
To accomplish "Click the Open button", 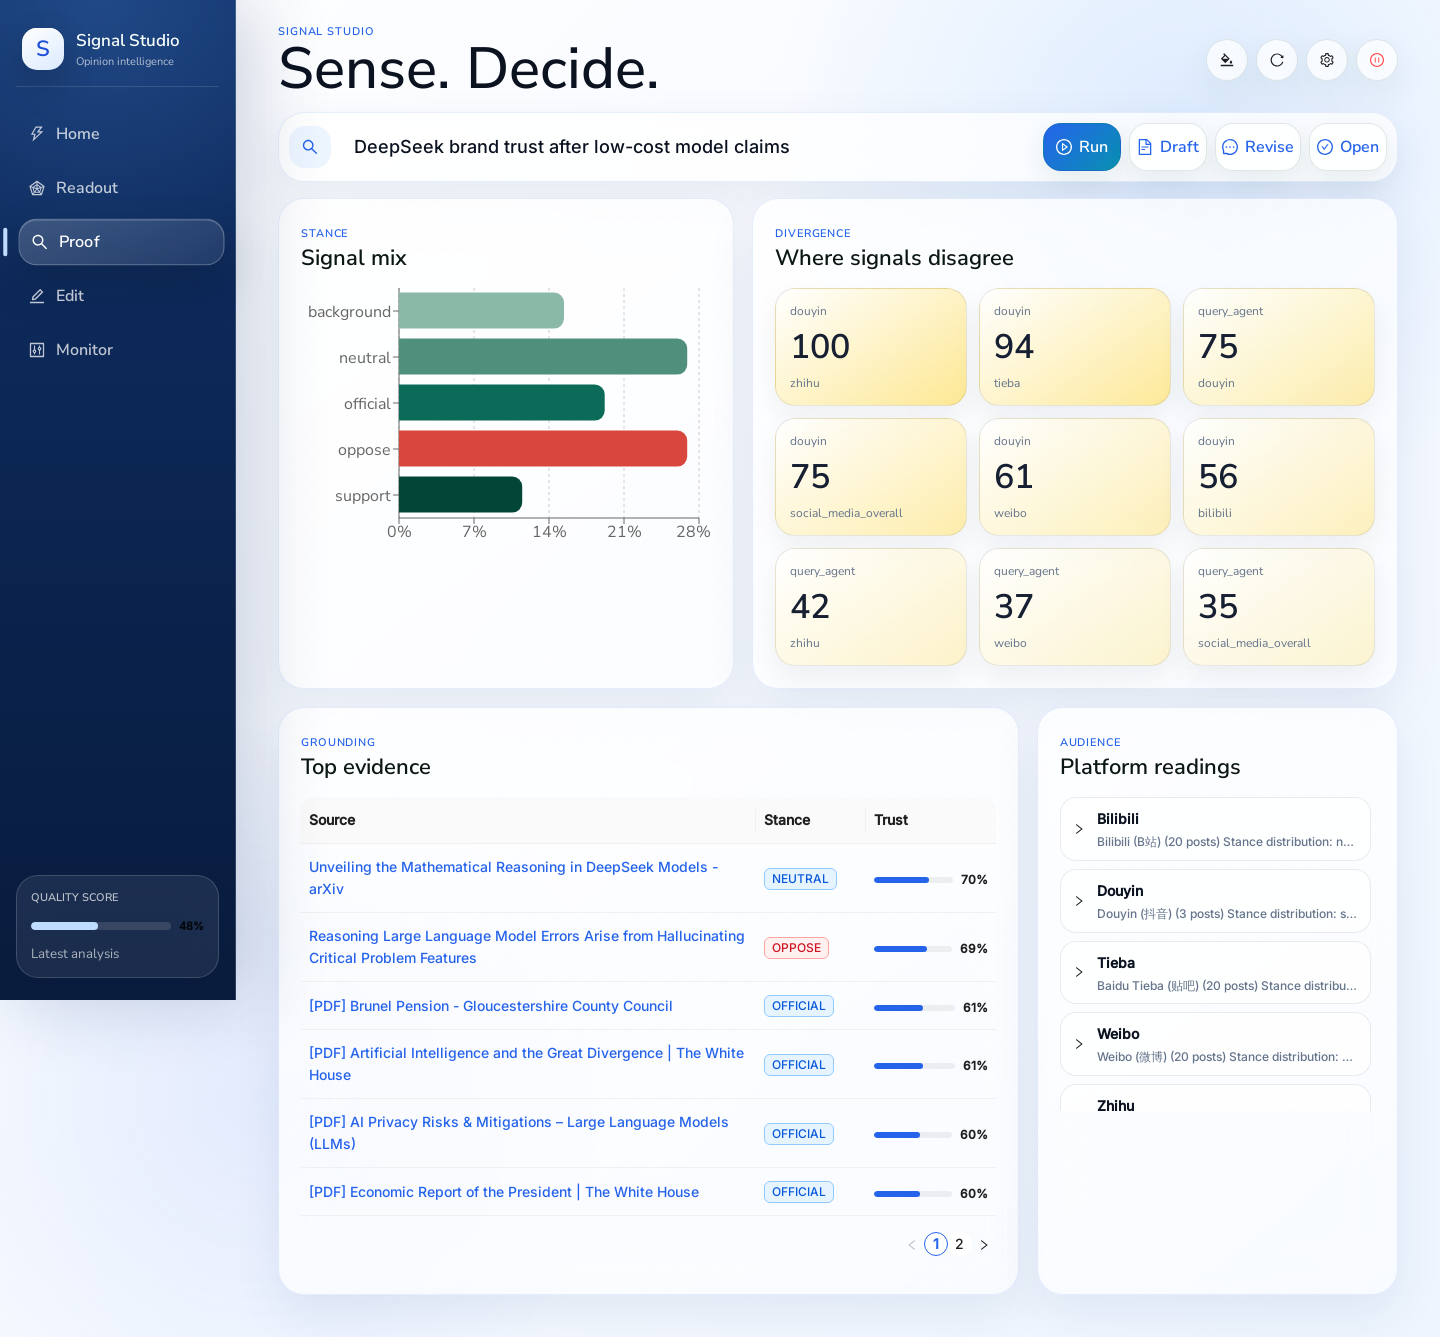I will coord(1348,147).
